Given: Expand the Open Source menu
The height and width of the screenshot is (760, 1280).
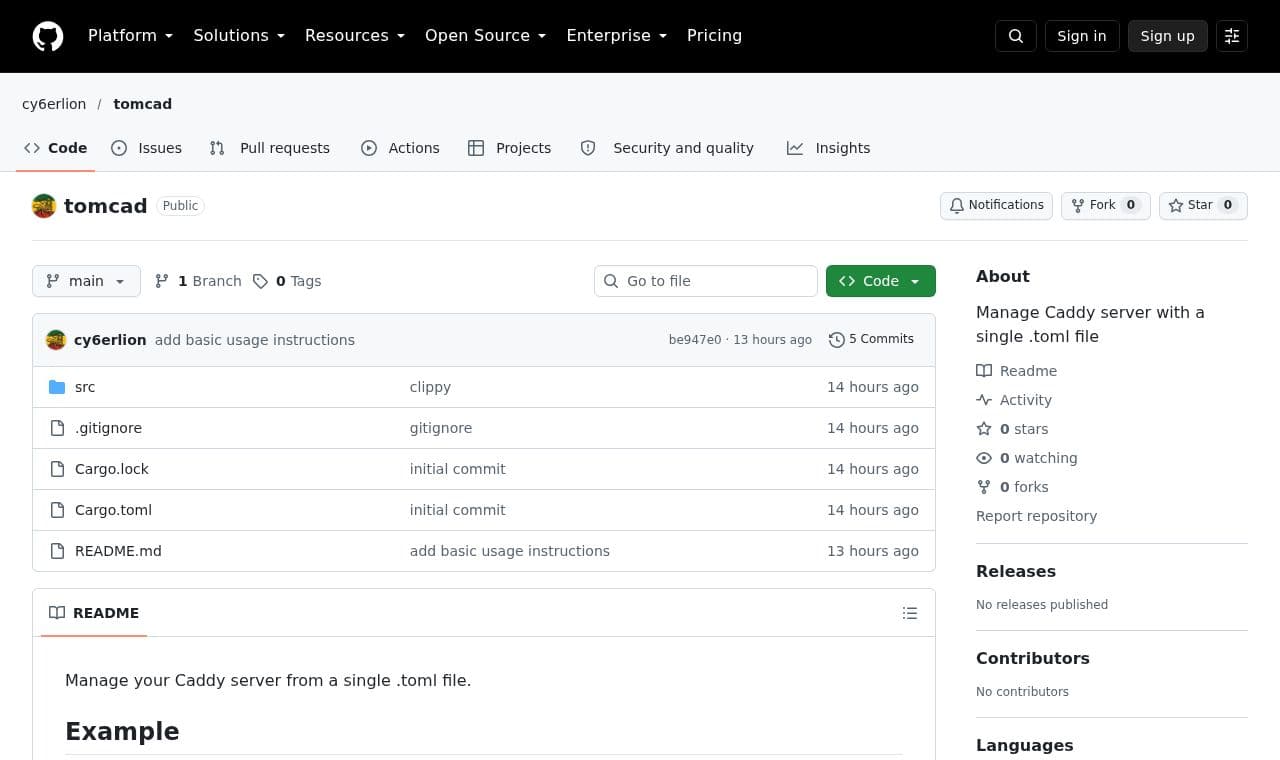Looking at the screenshot, I should coord(486,36).
